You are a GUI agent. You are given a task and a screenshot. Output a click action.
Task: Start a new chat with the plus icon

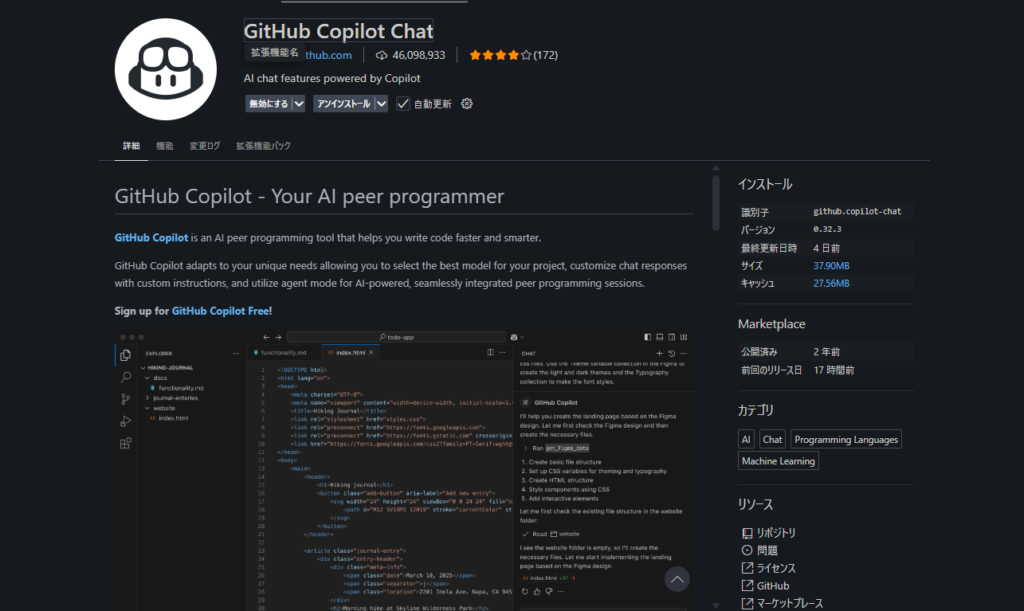(659, 355)
